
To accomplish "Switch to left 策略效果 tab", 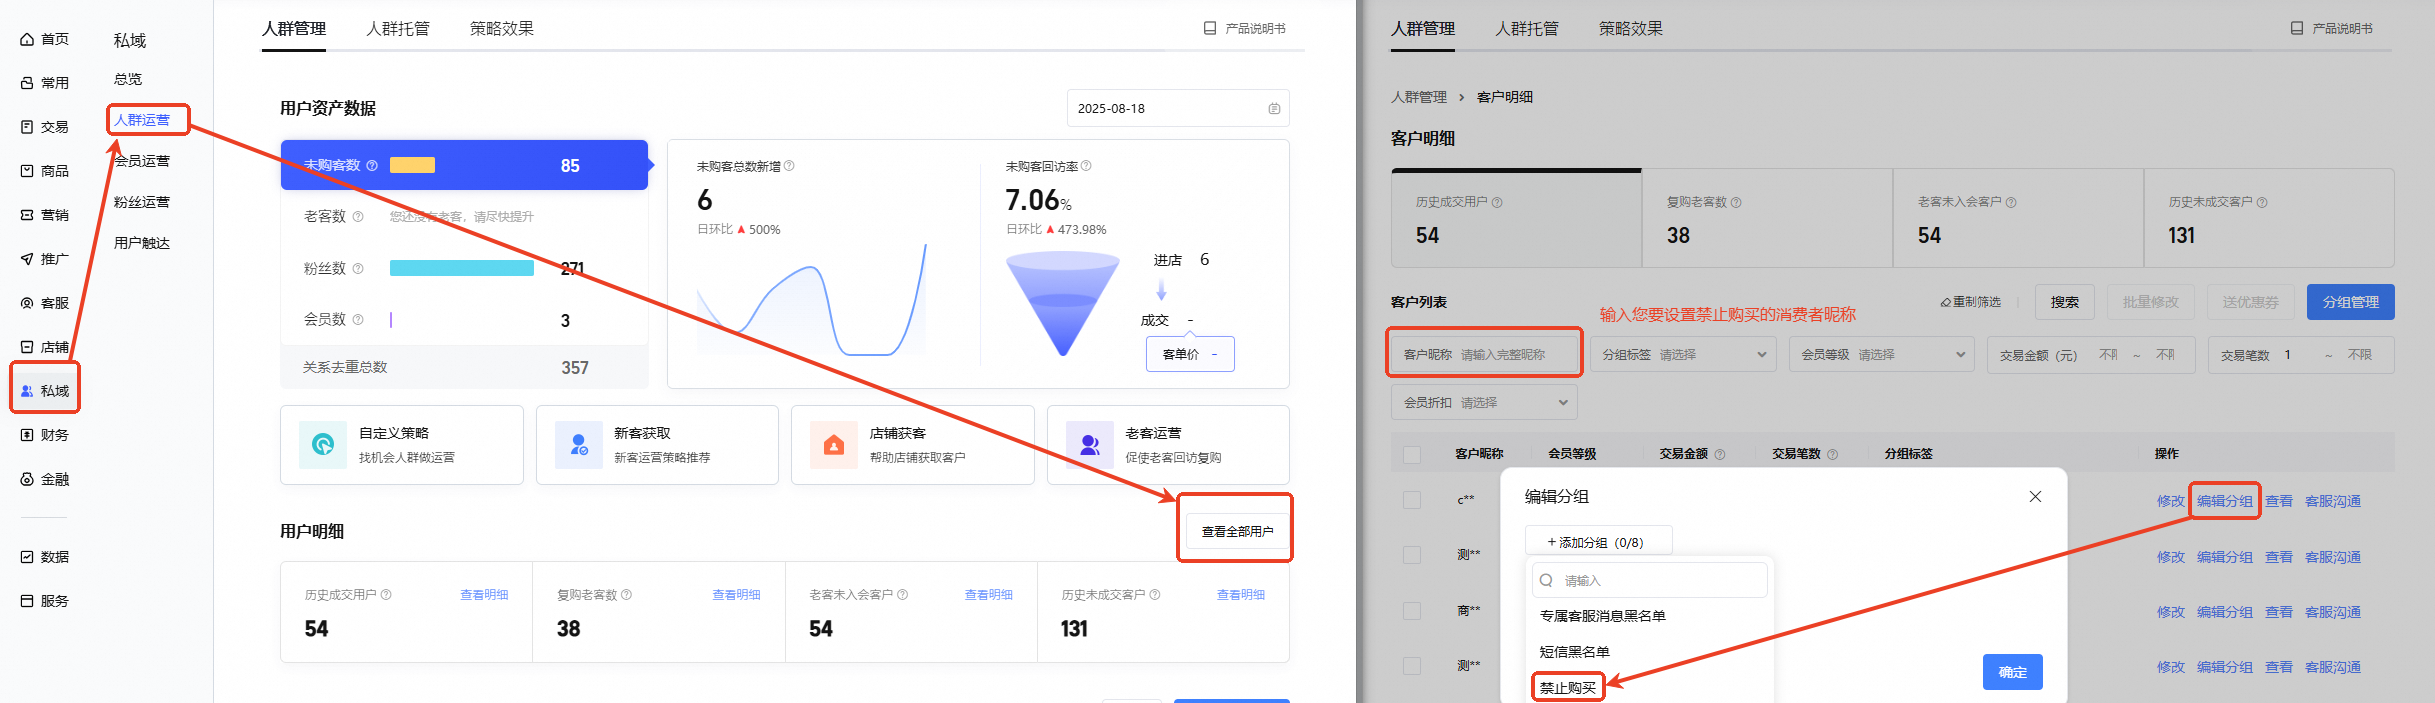I will pyautogui.click(x=502, y=29).
